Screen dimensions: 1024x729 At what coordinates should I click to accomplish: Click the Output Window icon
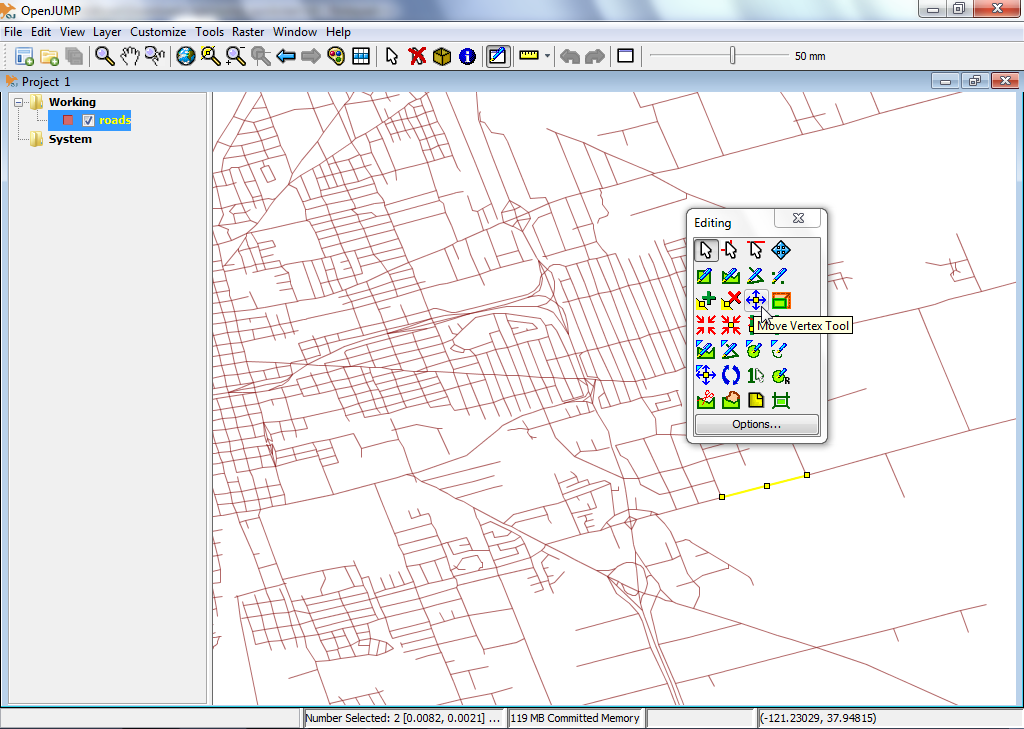click(x=625, y=56)
